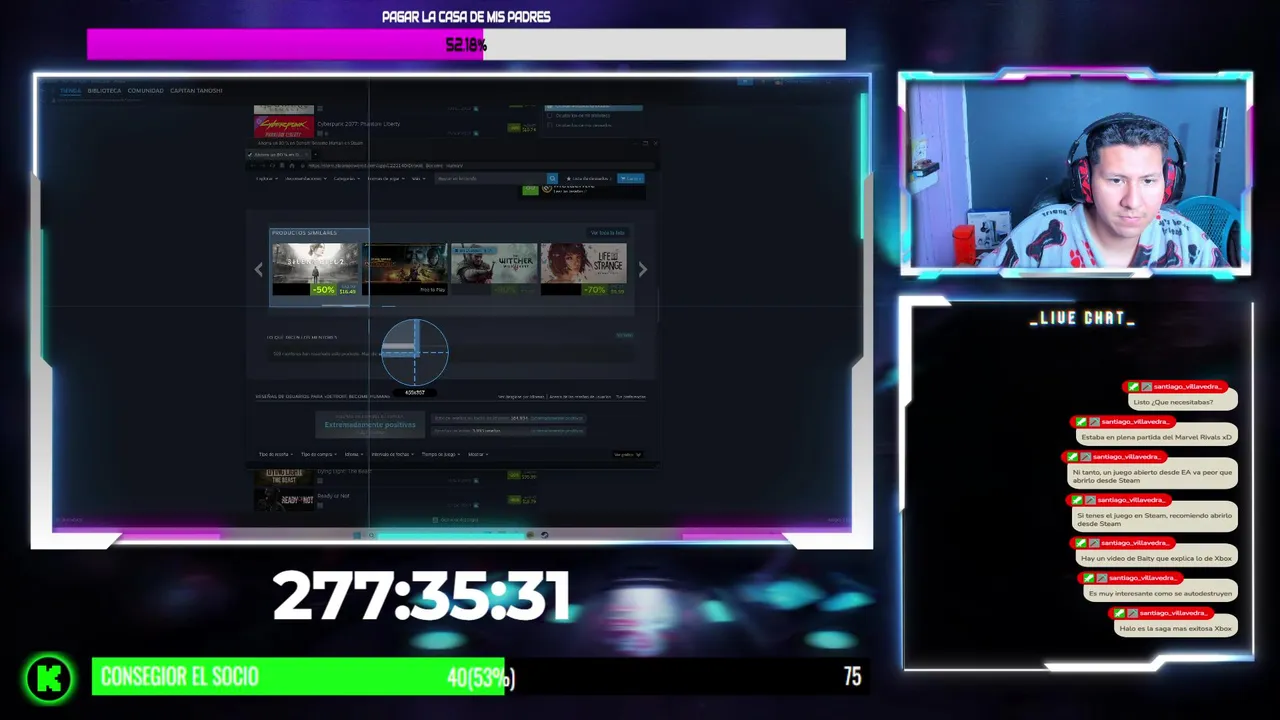Viewport: 1280px width, 720px height.
Task: Open Lista de deseados link
Action: coord(588,179)
